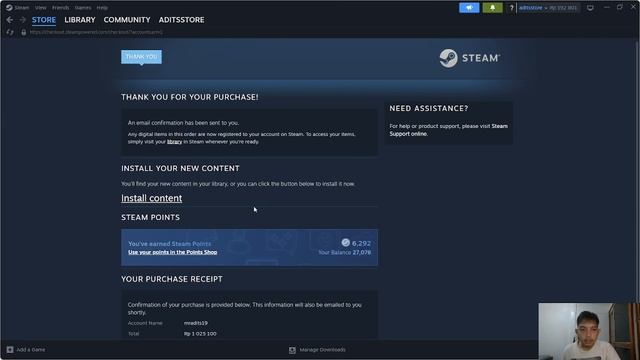This screenshot has width=640, height=360.
Task: Click the Install content link
Action: tap(151, 198)
